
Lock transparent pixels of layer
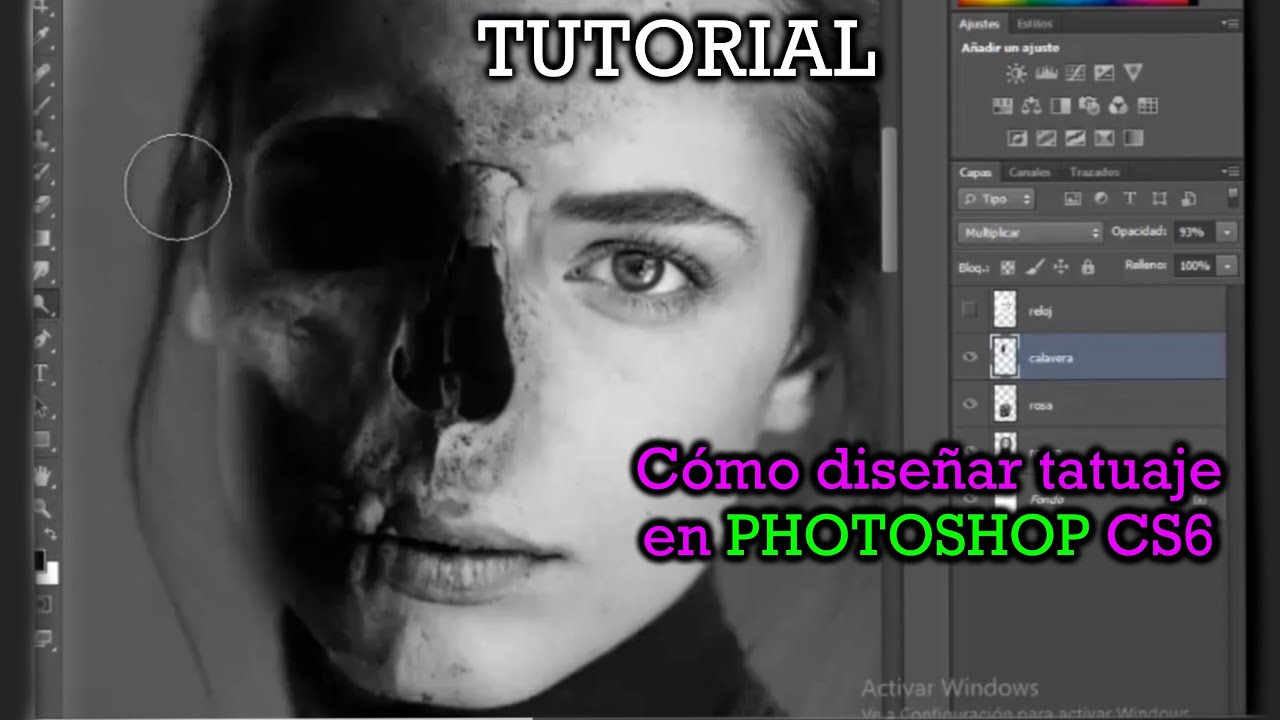[x=1008, y=267]
